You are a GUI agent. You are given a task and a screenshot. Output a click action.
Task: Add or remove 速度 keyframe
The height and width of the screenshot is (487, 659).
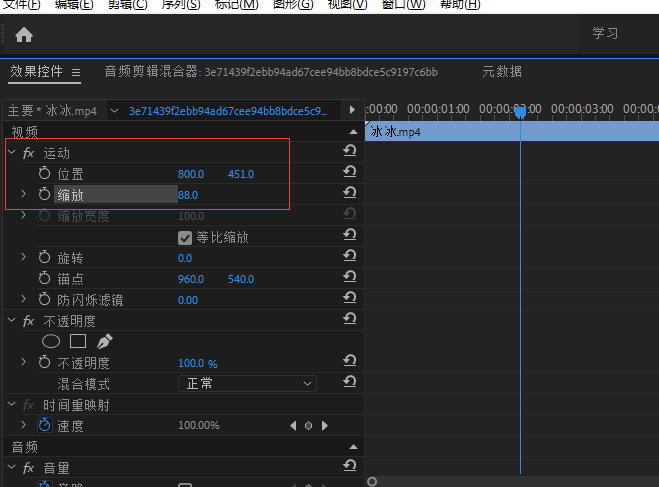[308, 426]
